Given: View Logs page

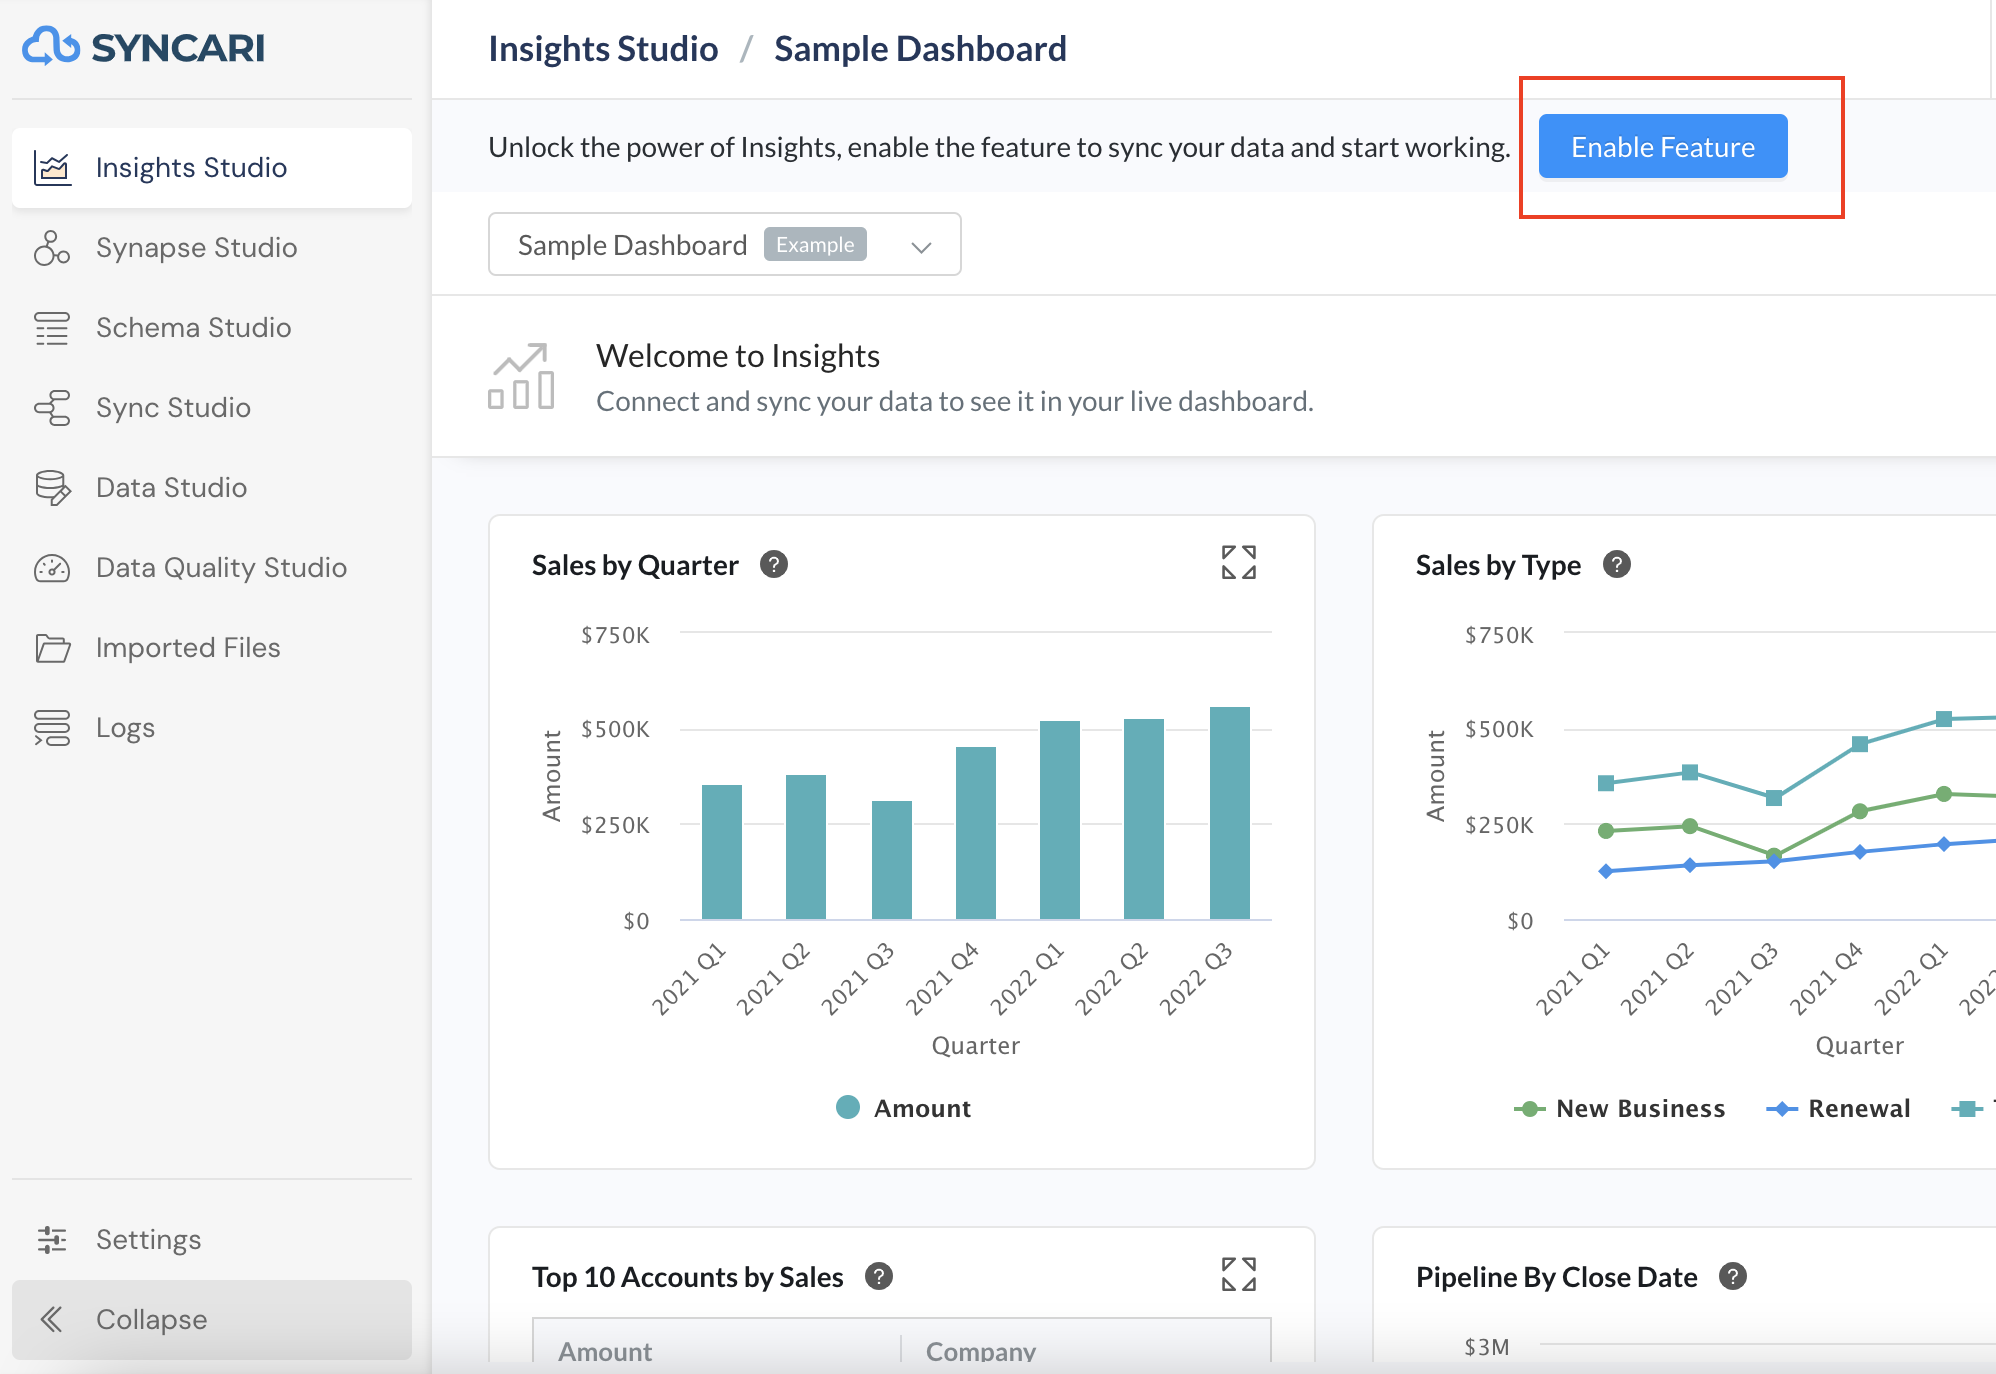Looking at the screenshot, I should [x=212, y=727].
